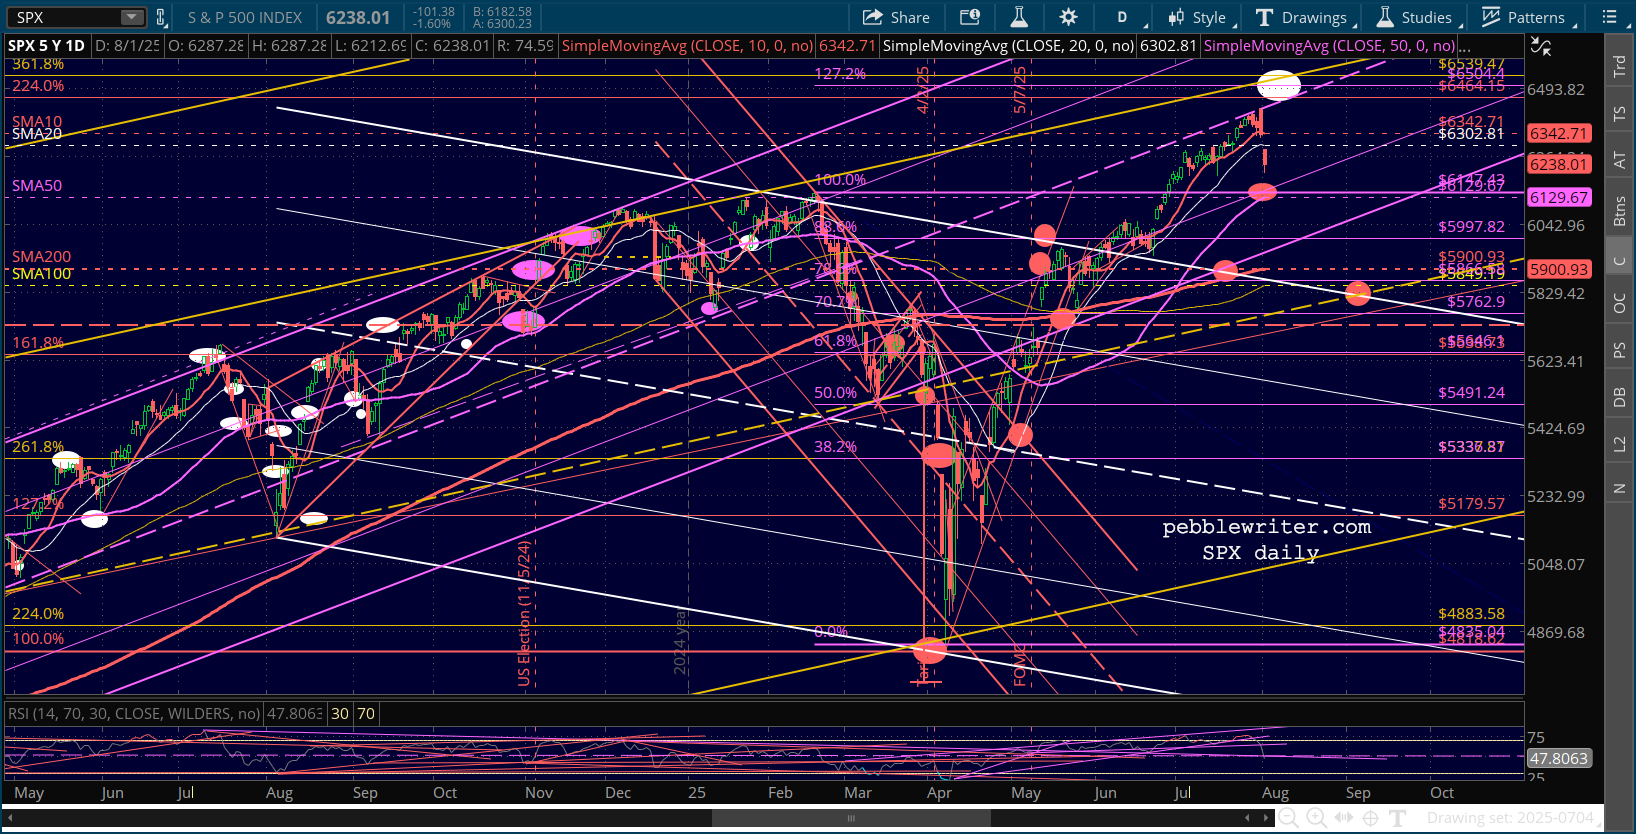This screenshot has height=834, width=1636.
Task: Toggle the Trd sidebar tab
Action: pyautogui.click(x=1619, y=67)
